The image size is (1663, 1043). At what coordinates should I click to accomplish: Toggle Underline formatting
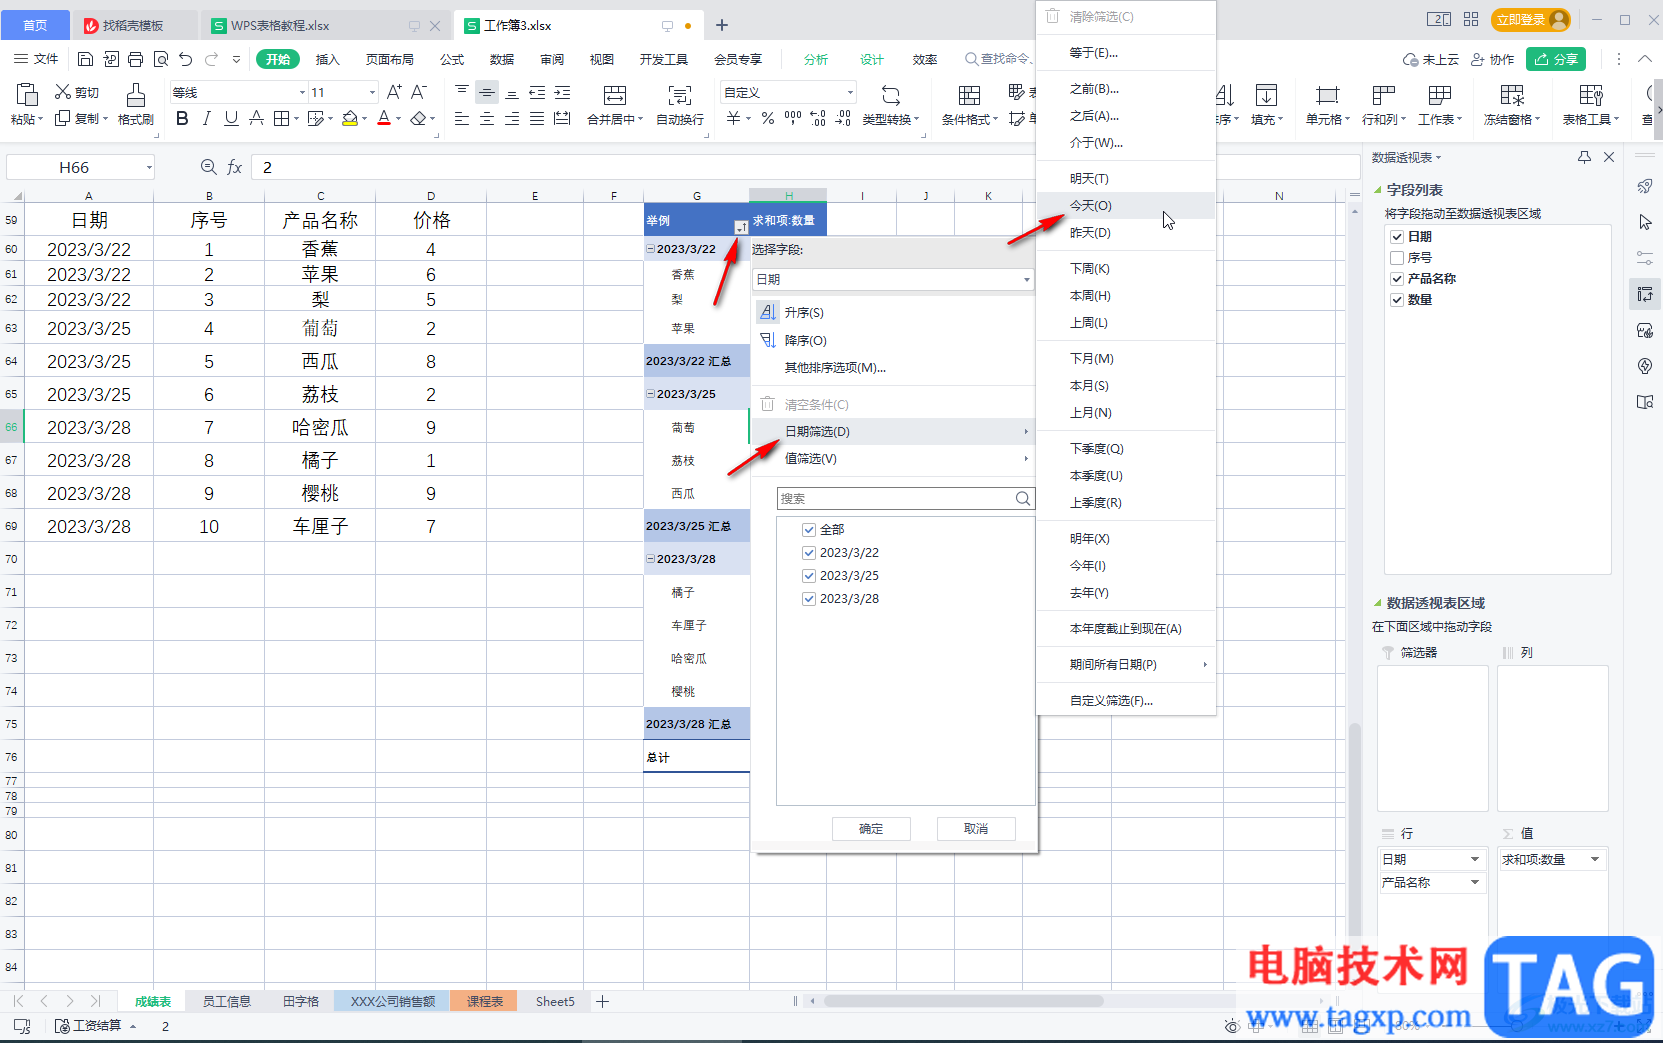click(x=231, y=118)
